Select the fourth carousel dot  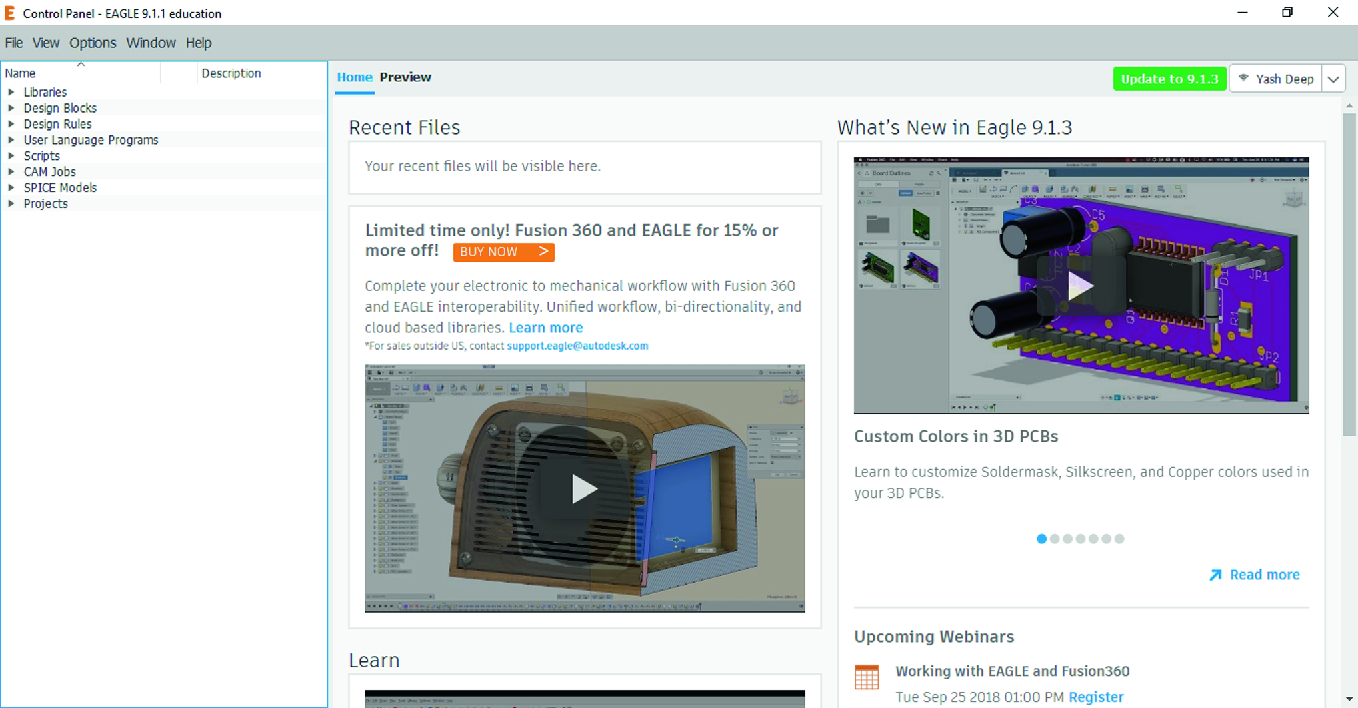[x=1081, y=539]
